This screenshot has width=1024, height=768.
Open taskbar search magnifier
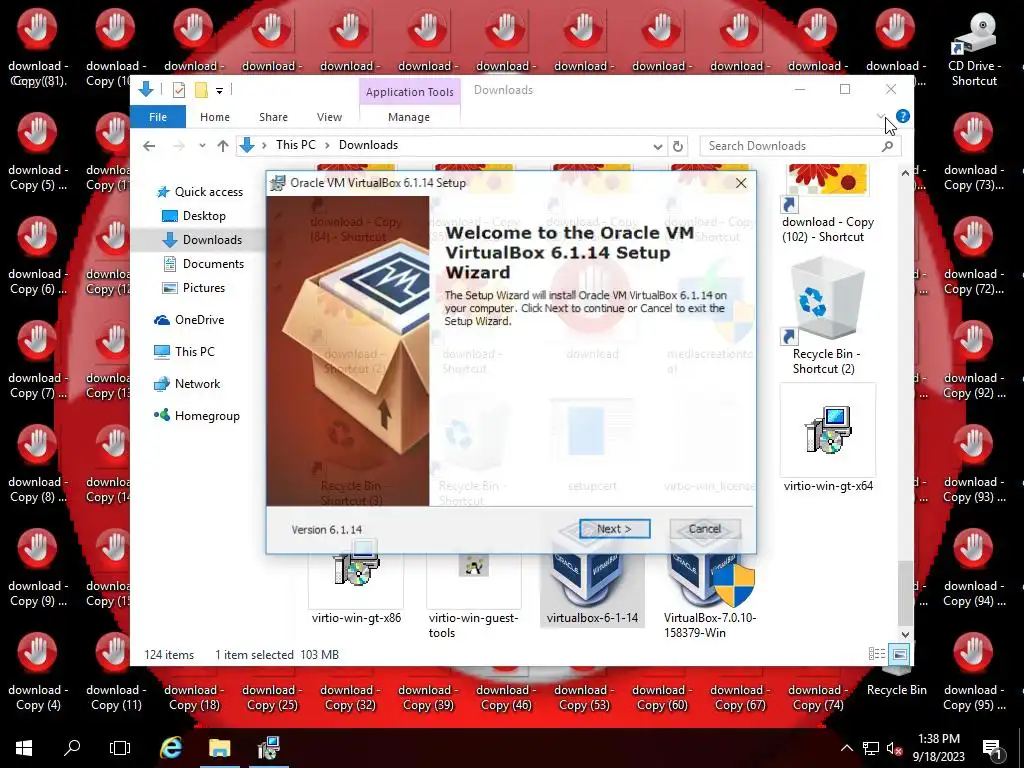coord(72,748)
